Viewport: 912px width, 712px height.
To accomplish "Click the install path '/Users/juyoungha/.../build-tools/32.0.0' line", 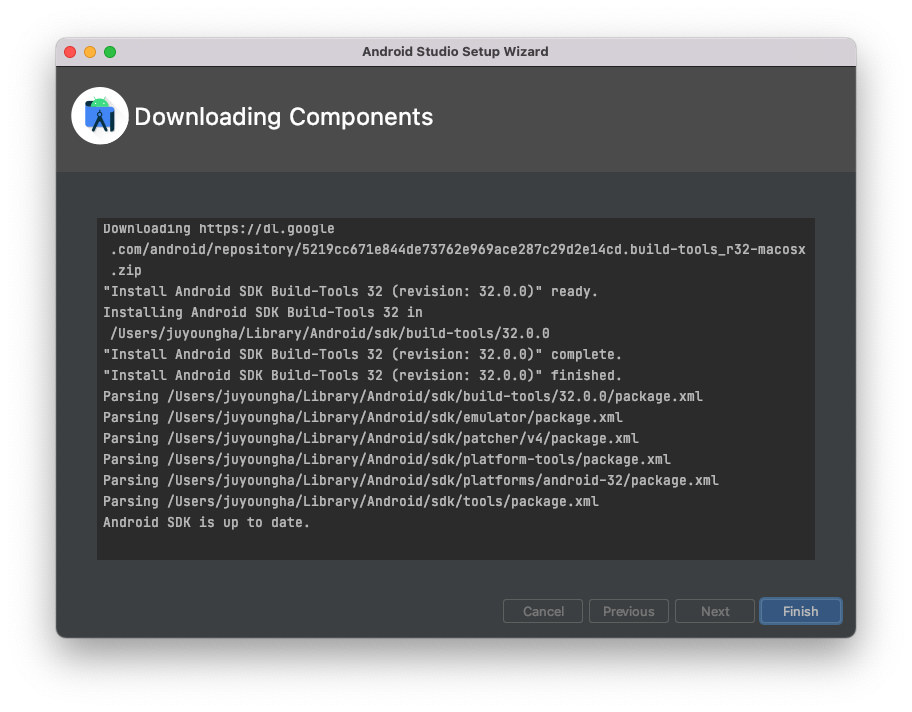I will 330,333.
